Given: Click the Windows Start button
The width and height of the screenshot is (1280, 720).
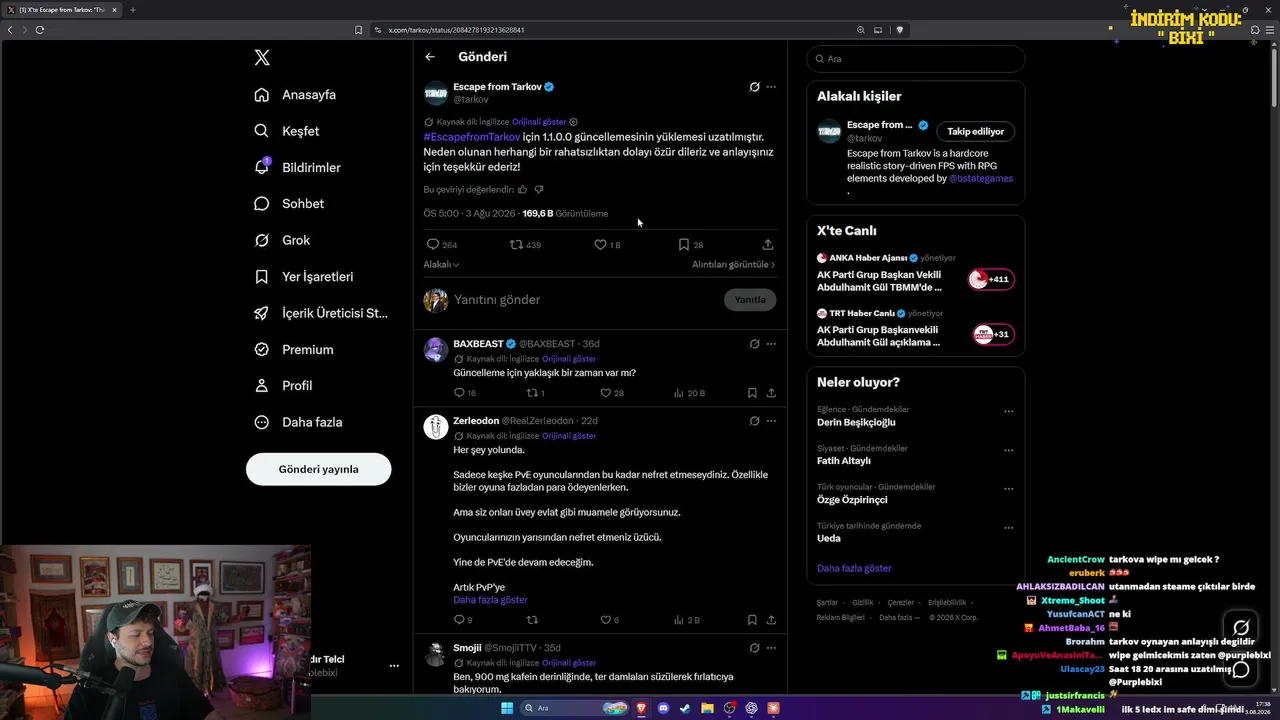Looking at the screenshot, I should pyautogui.click(x=507, y=708).
